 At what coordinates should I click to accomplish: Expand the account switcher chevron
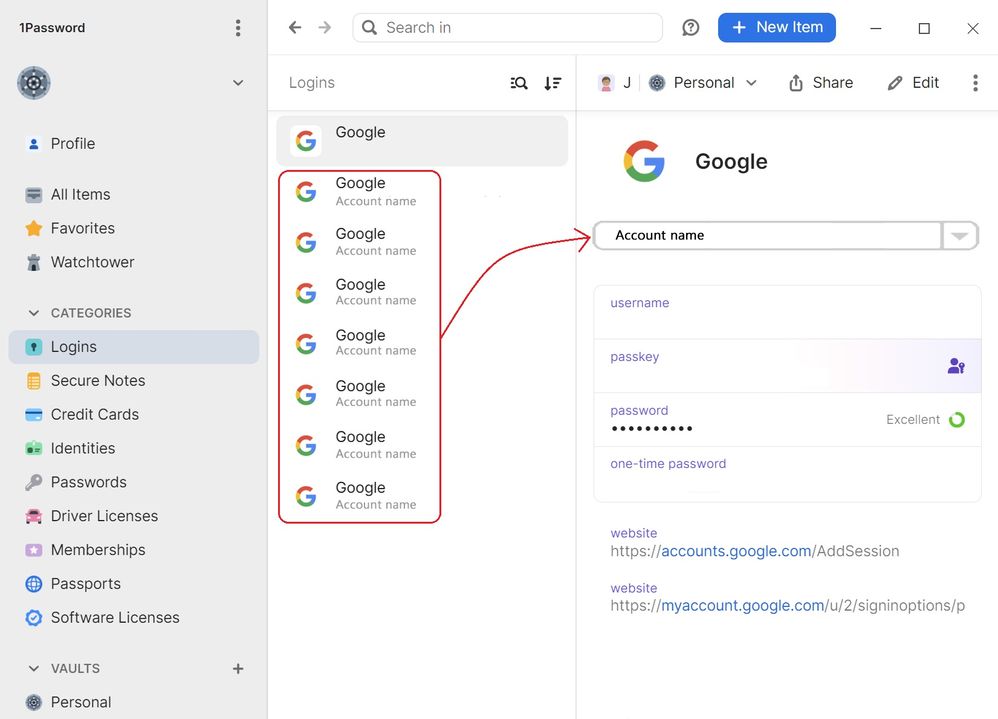point(238,83)
